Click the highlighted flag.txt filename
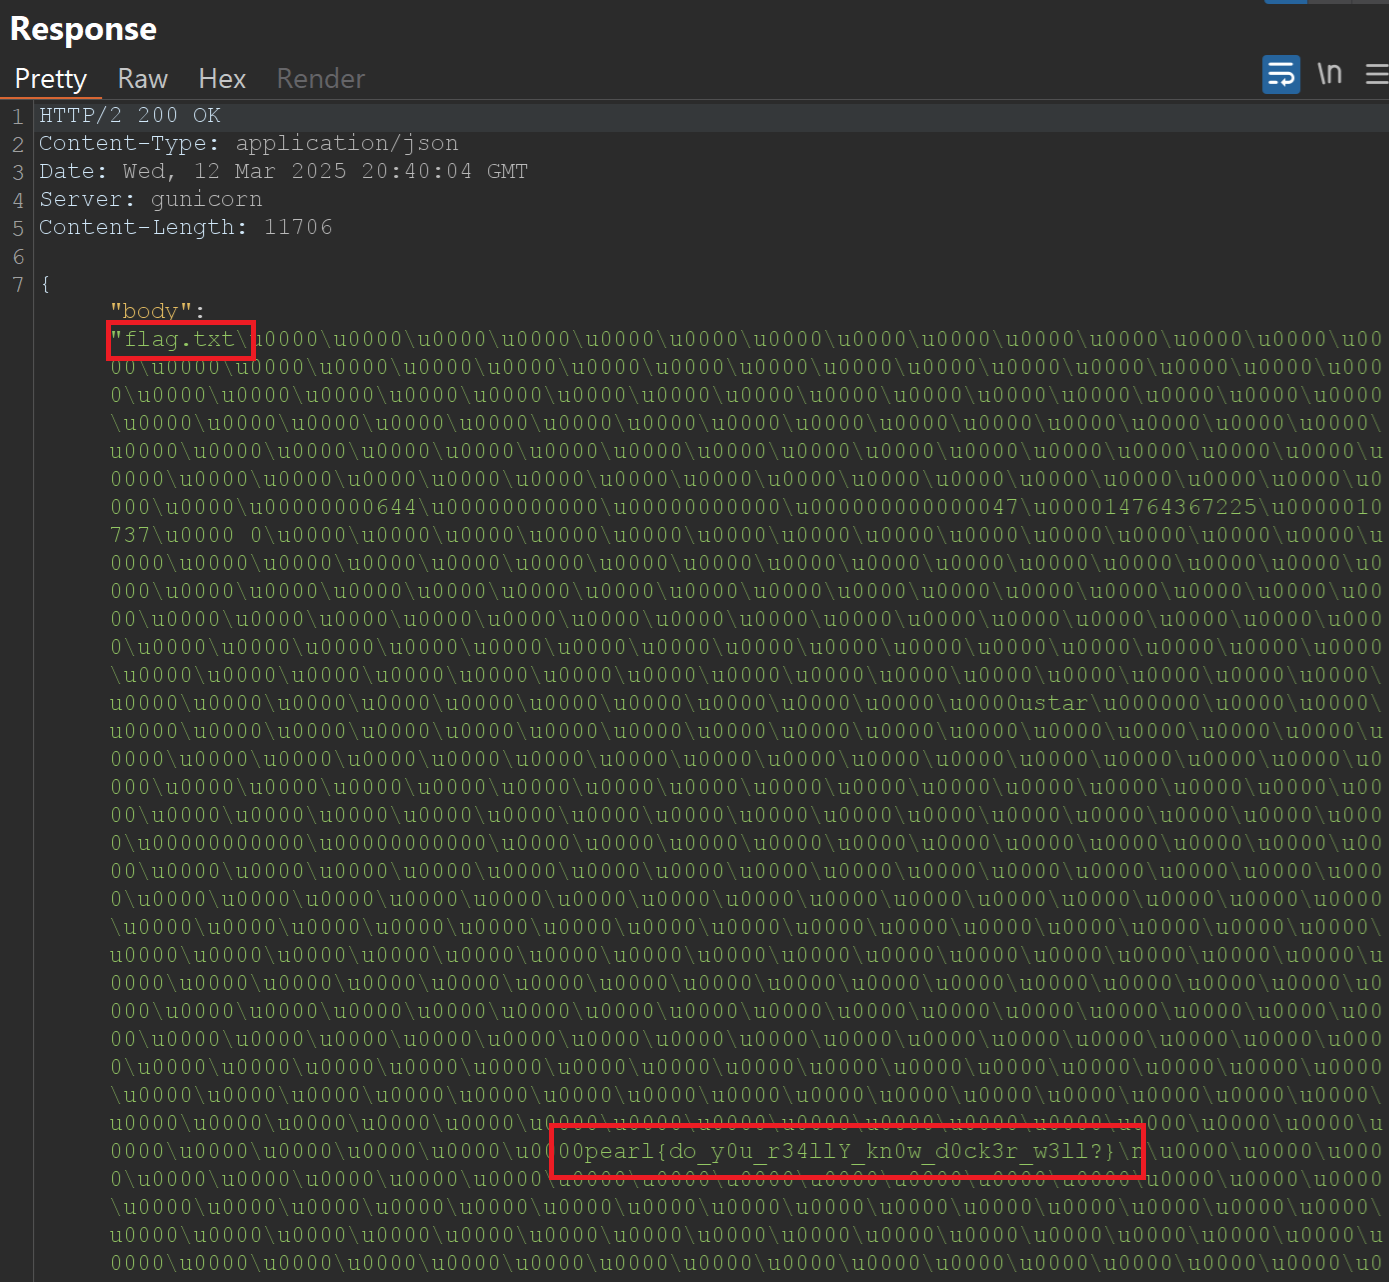Screen dimensions: 1389x1282 coord(180,340)
